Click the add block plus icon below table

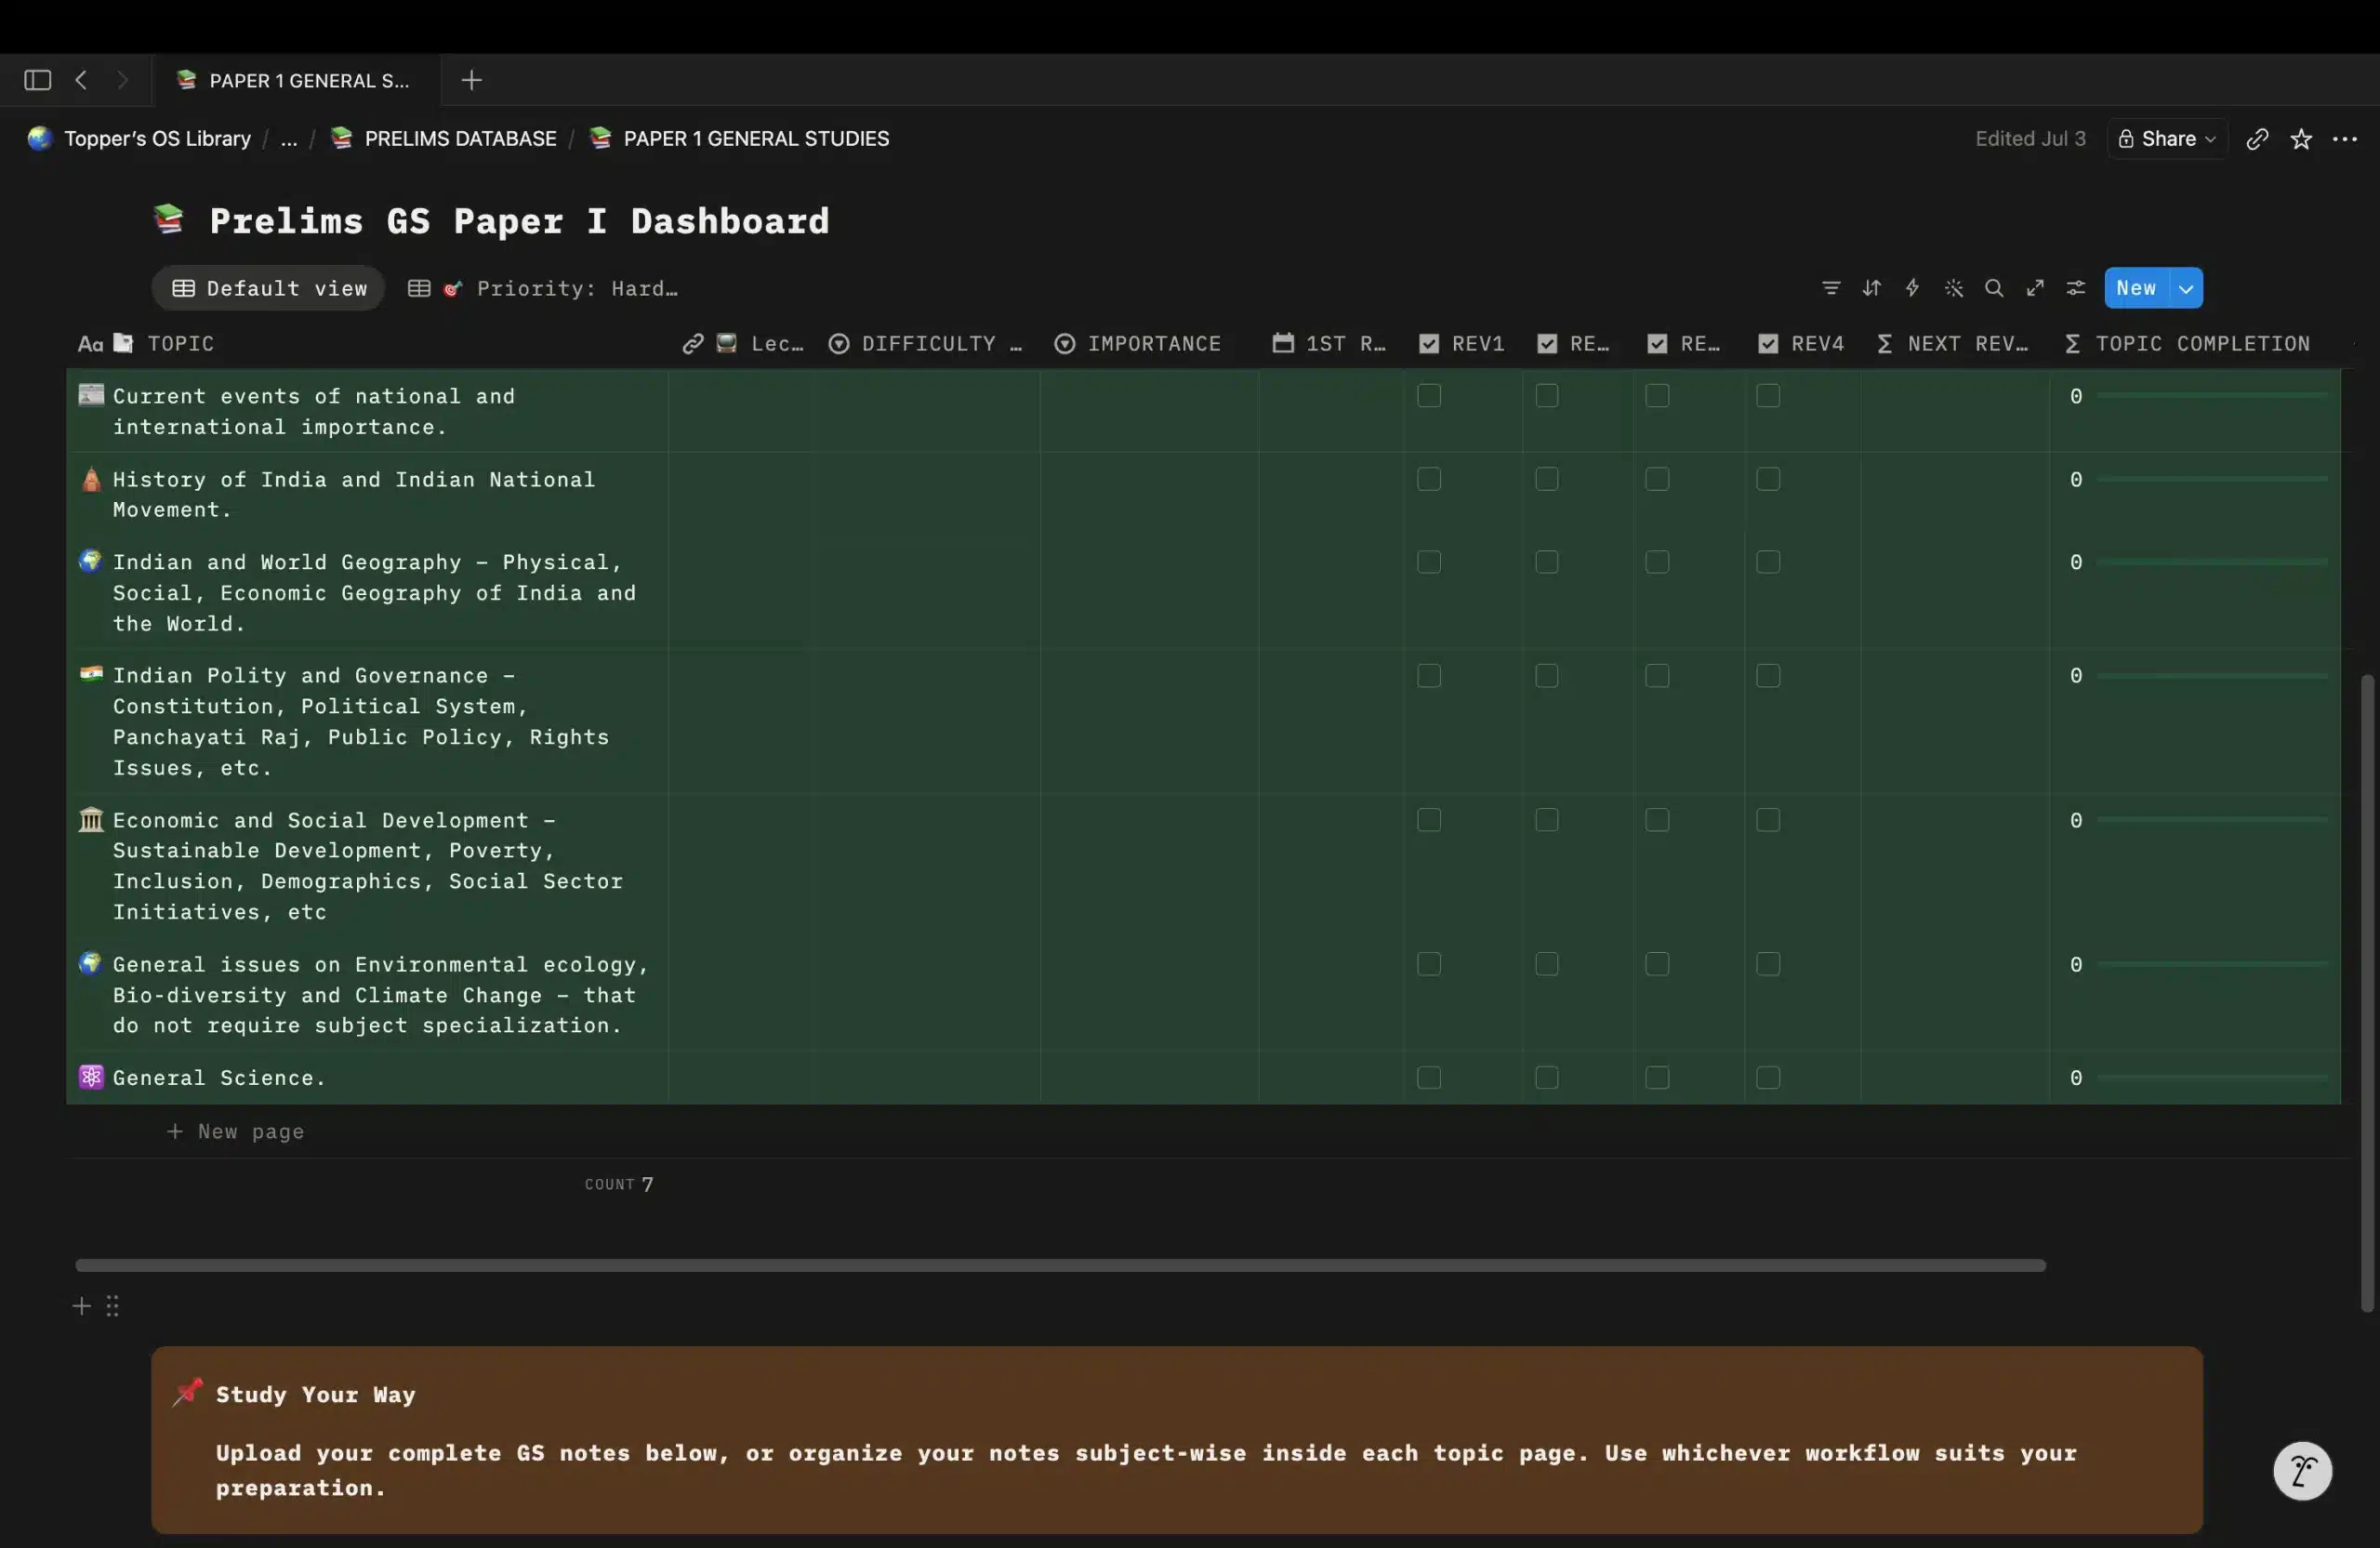tap(82, 1306)
